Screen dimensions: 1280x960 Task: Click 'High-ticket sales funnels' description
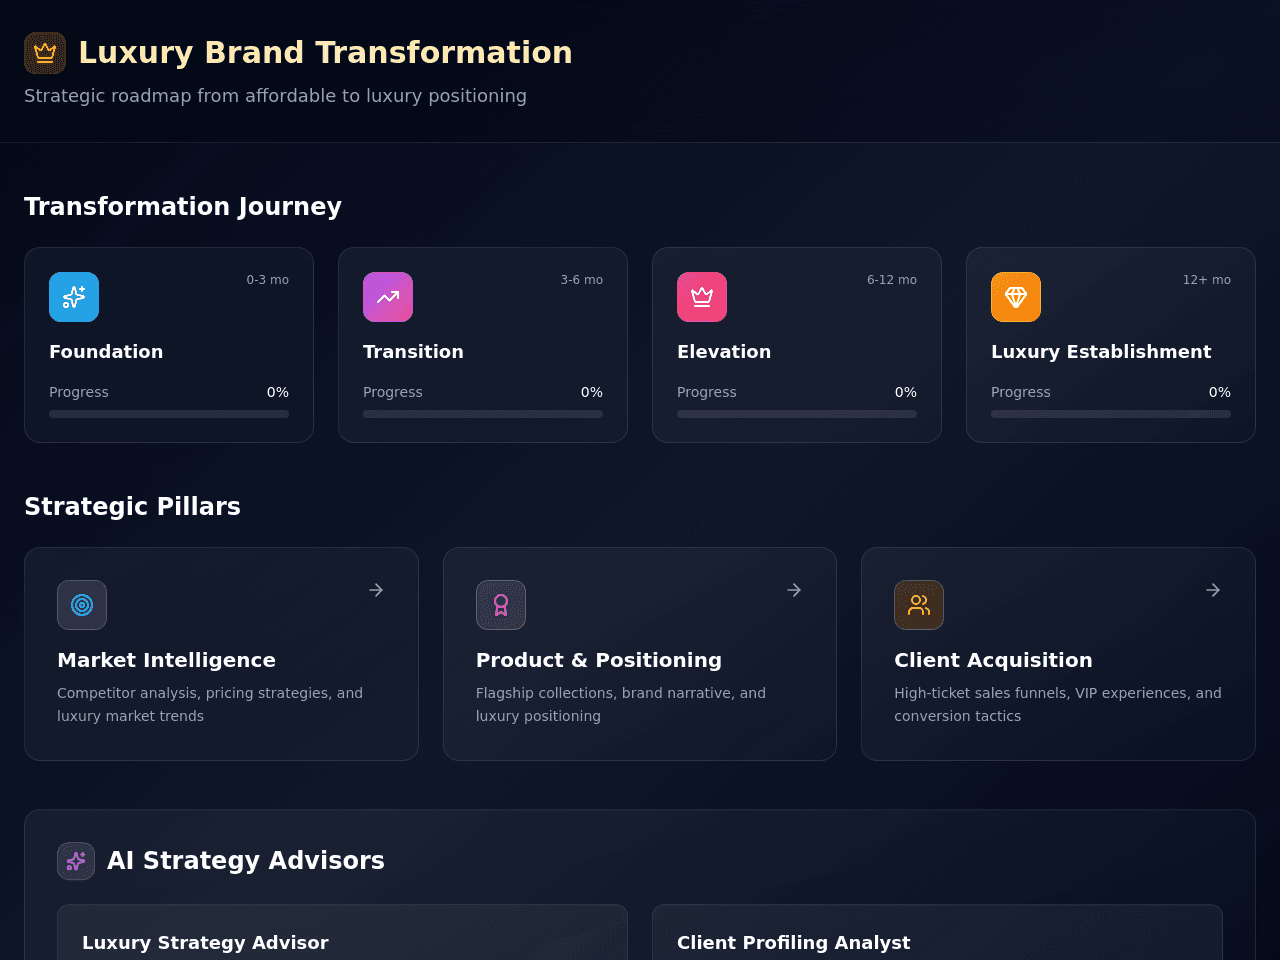coord(1058,704)
